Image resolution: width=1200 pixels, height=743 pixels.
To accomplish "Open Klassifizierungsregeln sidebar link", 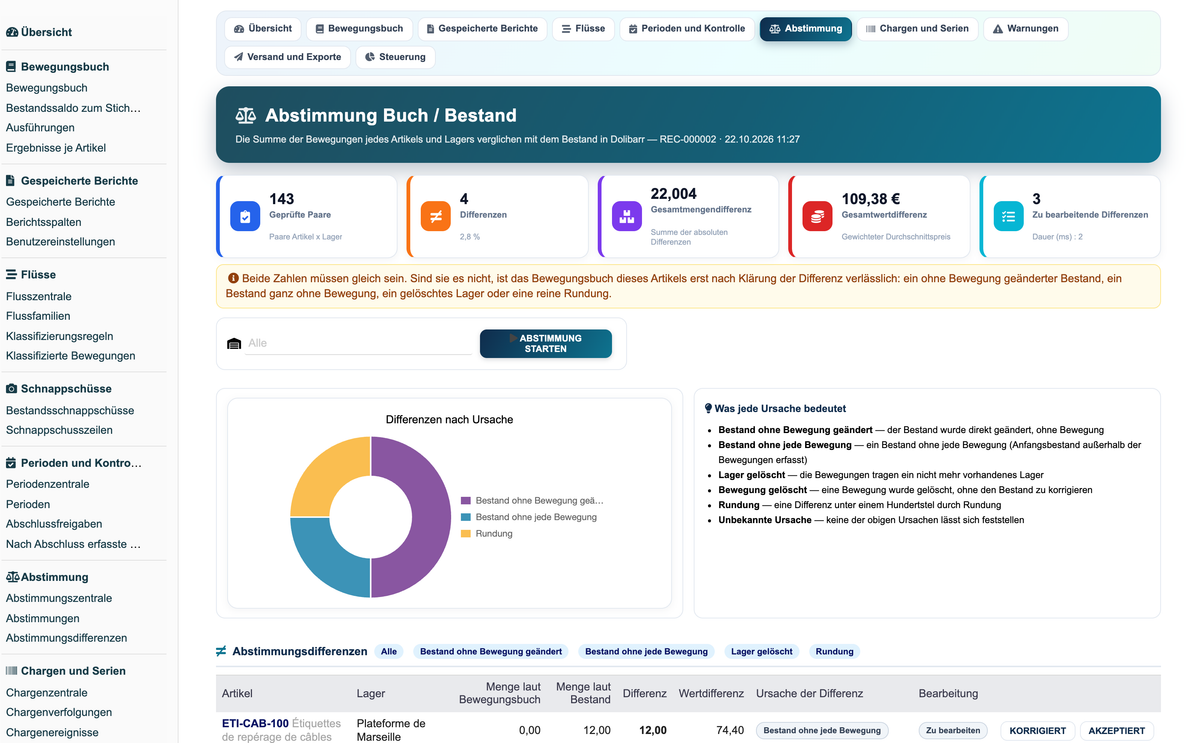I will click(x=60, y=336).
